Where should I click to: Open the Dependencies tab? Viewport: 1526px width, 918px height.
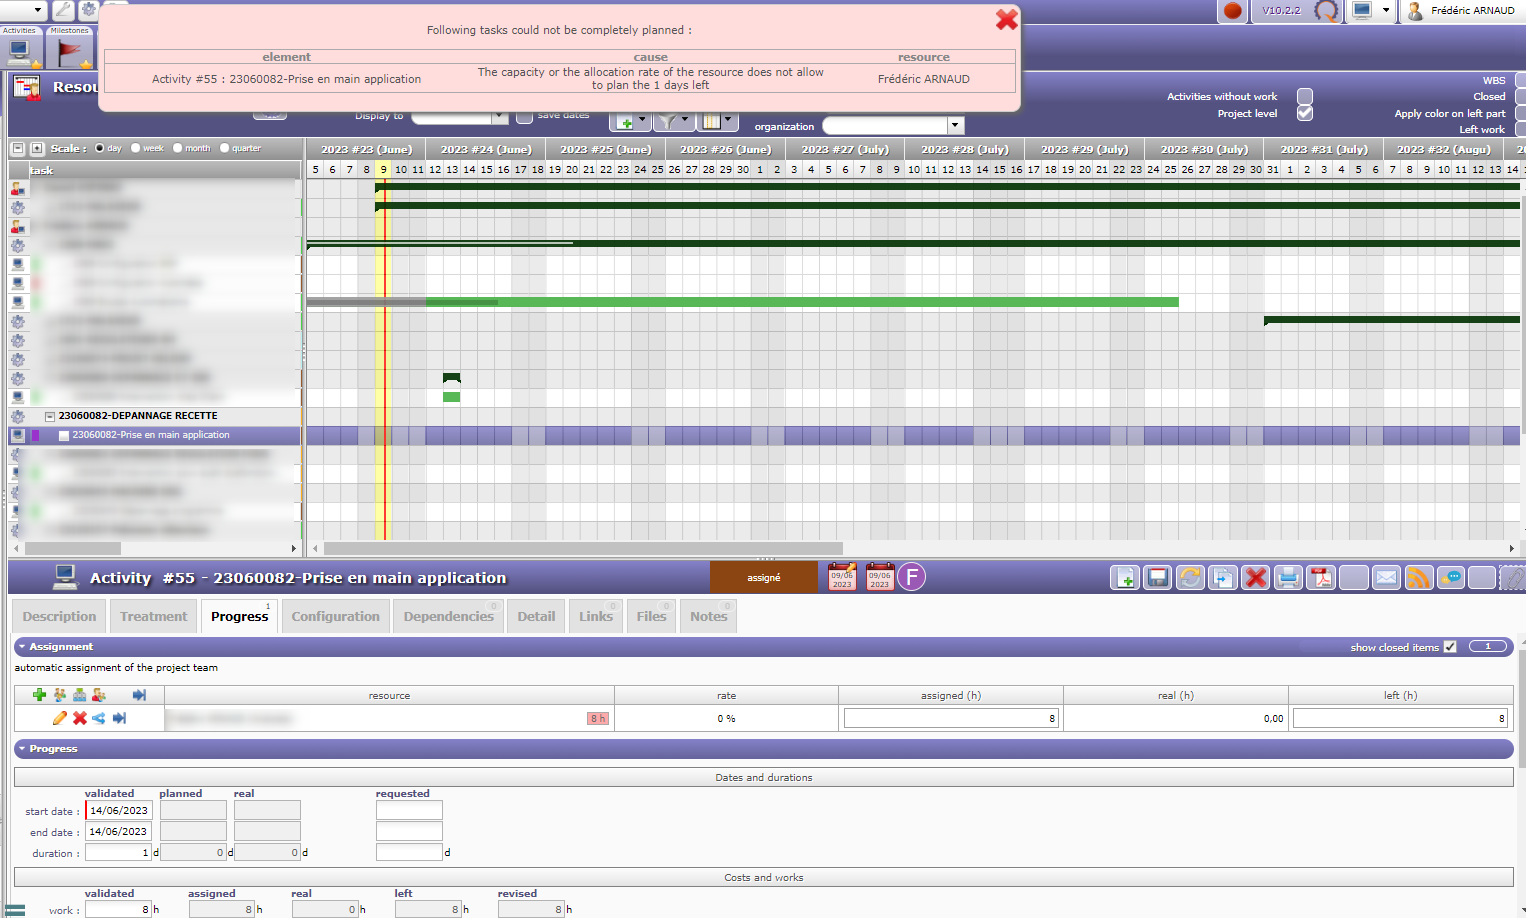[x=448, y=617]
